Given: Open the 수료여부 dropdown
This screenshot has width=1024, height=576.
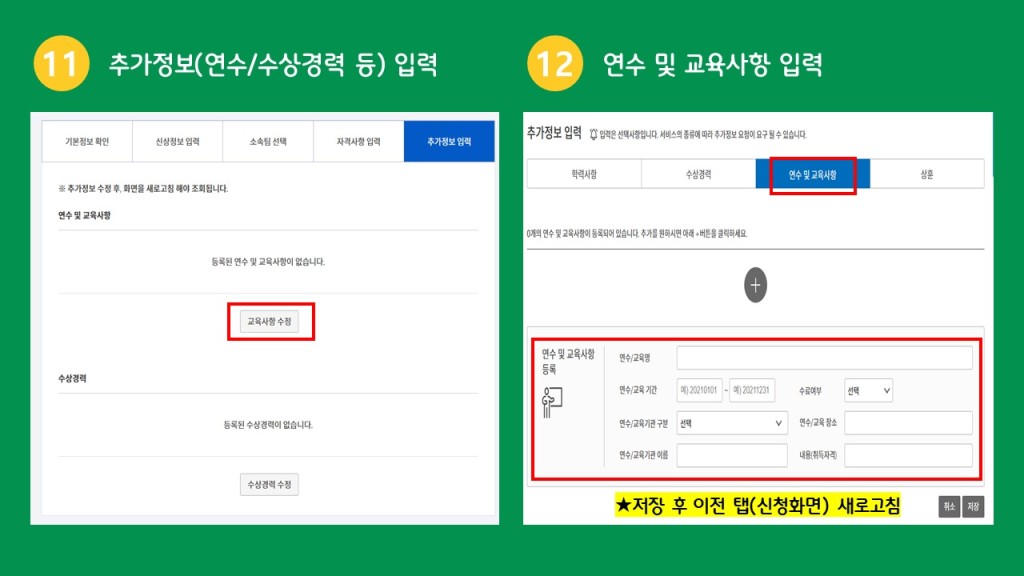Looking at the screenshot, I should pyautogui.click(x=868, y=390).
